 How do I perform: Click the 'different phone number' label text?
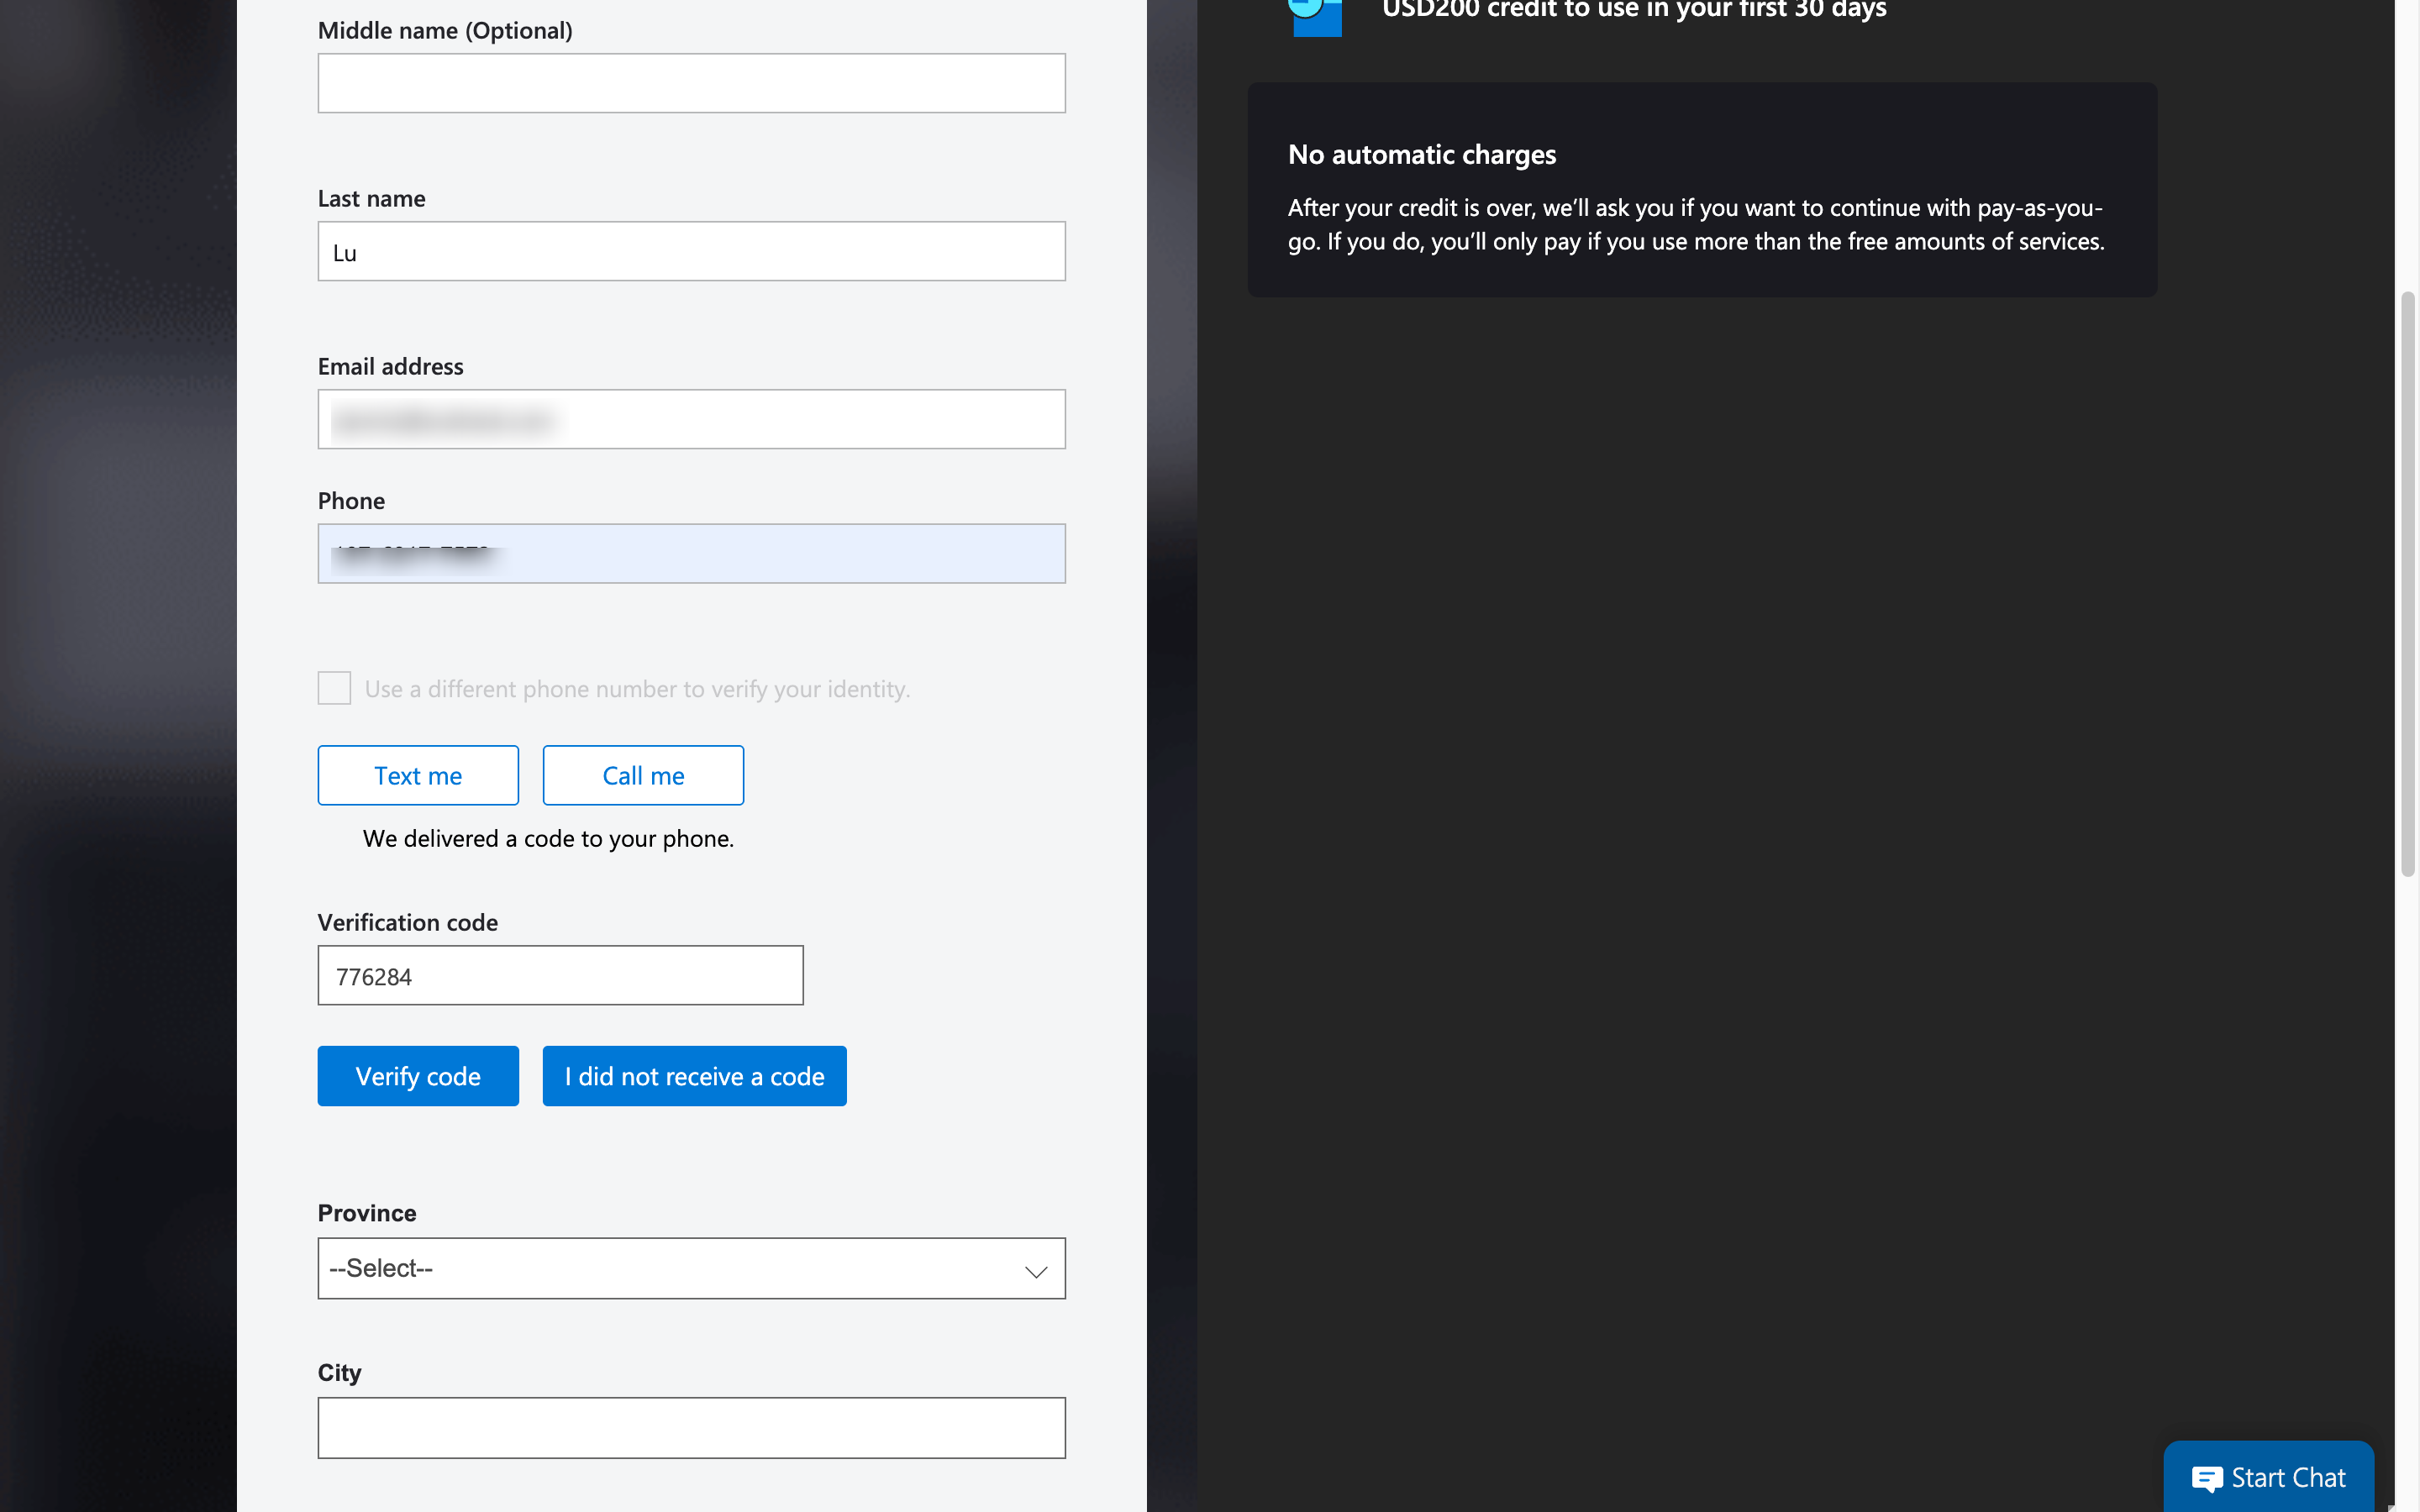point(637,689)
